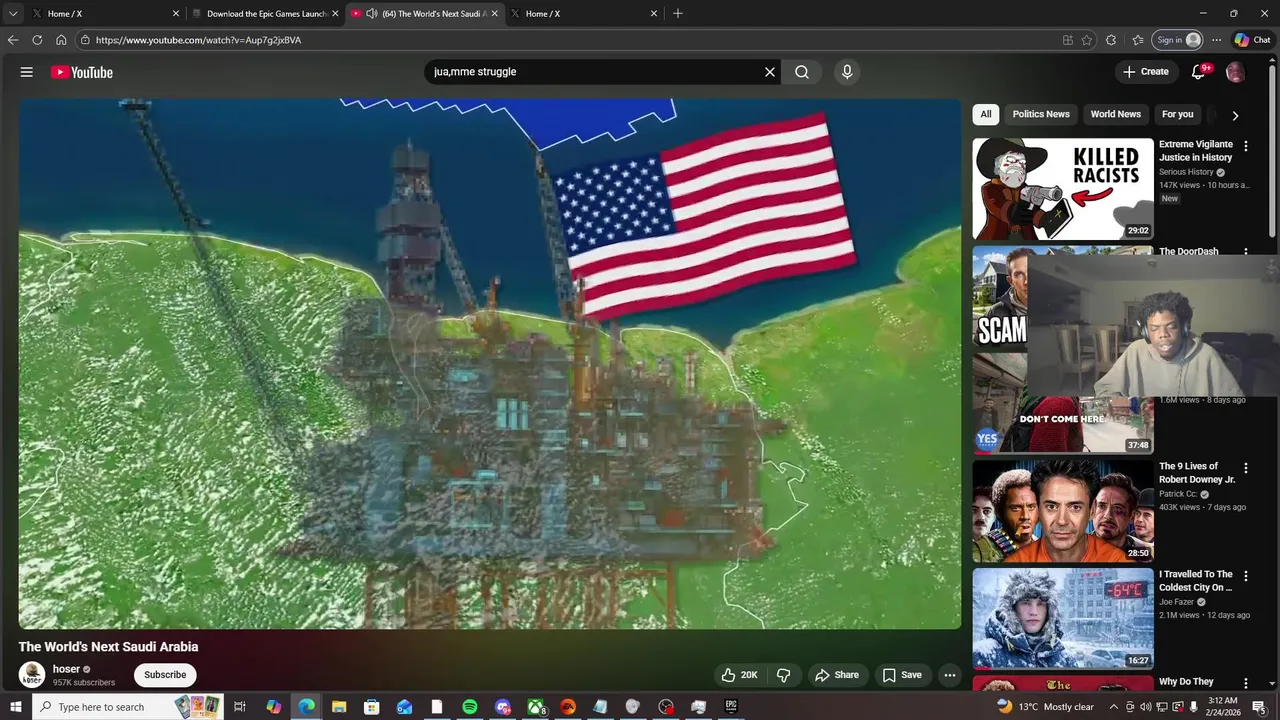
Task: Go to the YouTube home logo
Action: [82, 72]
